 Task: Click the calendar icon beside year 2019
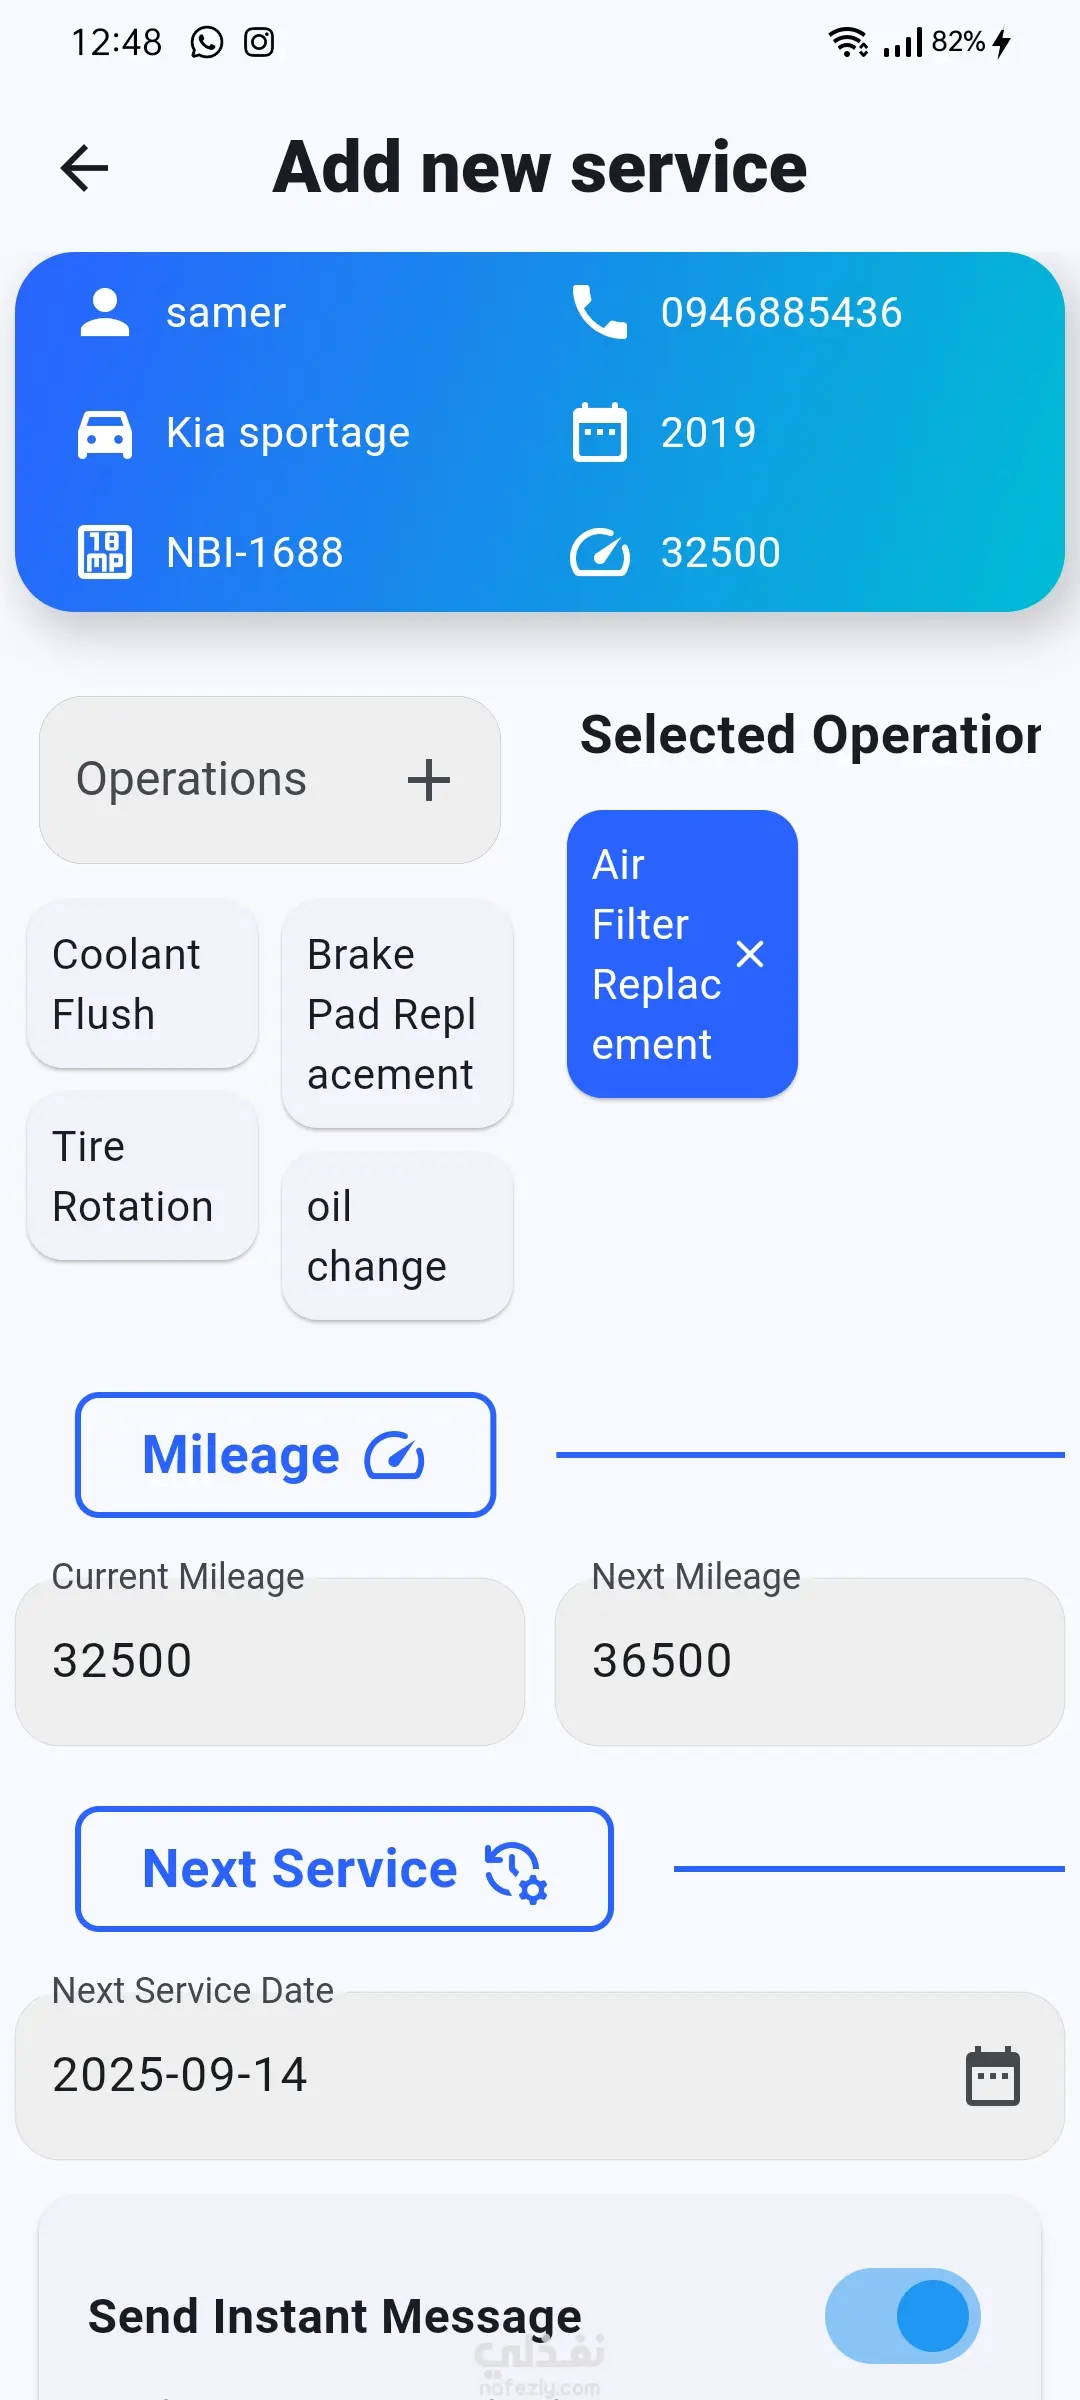(x=599, y=433)
